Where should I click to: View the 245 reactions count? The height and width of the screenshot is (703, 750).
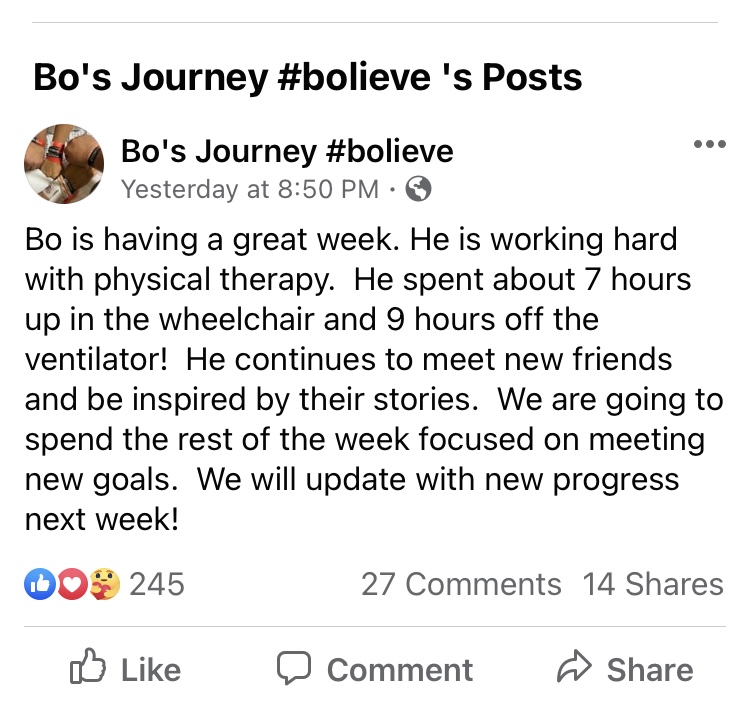pos(157,584)
